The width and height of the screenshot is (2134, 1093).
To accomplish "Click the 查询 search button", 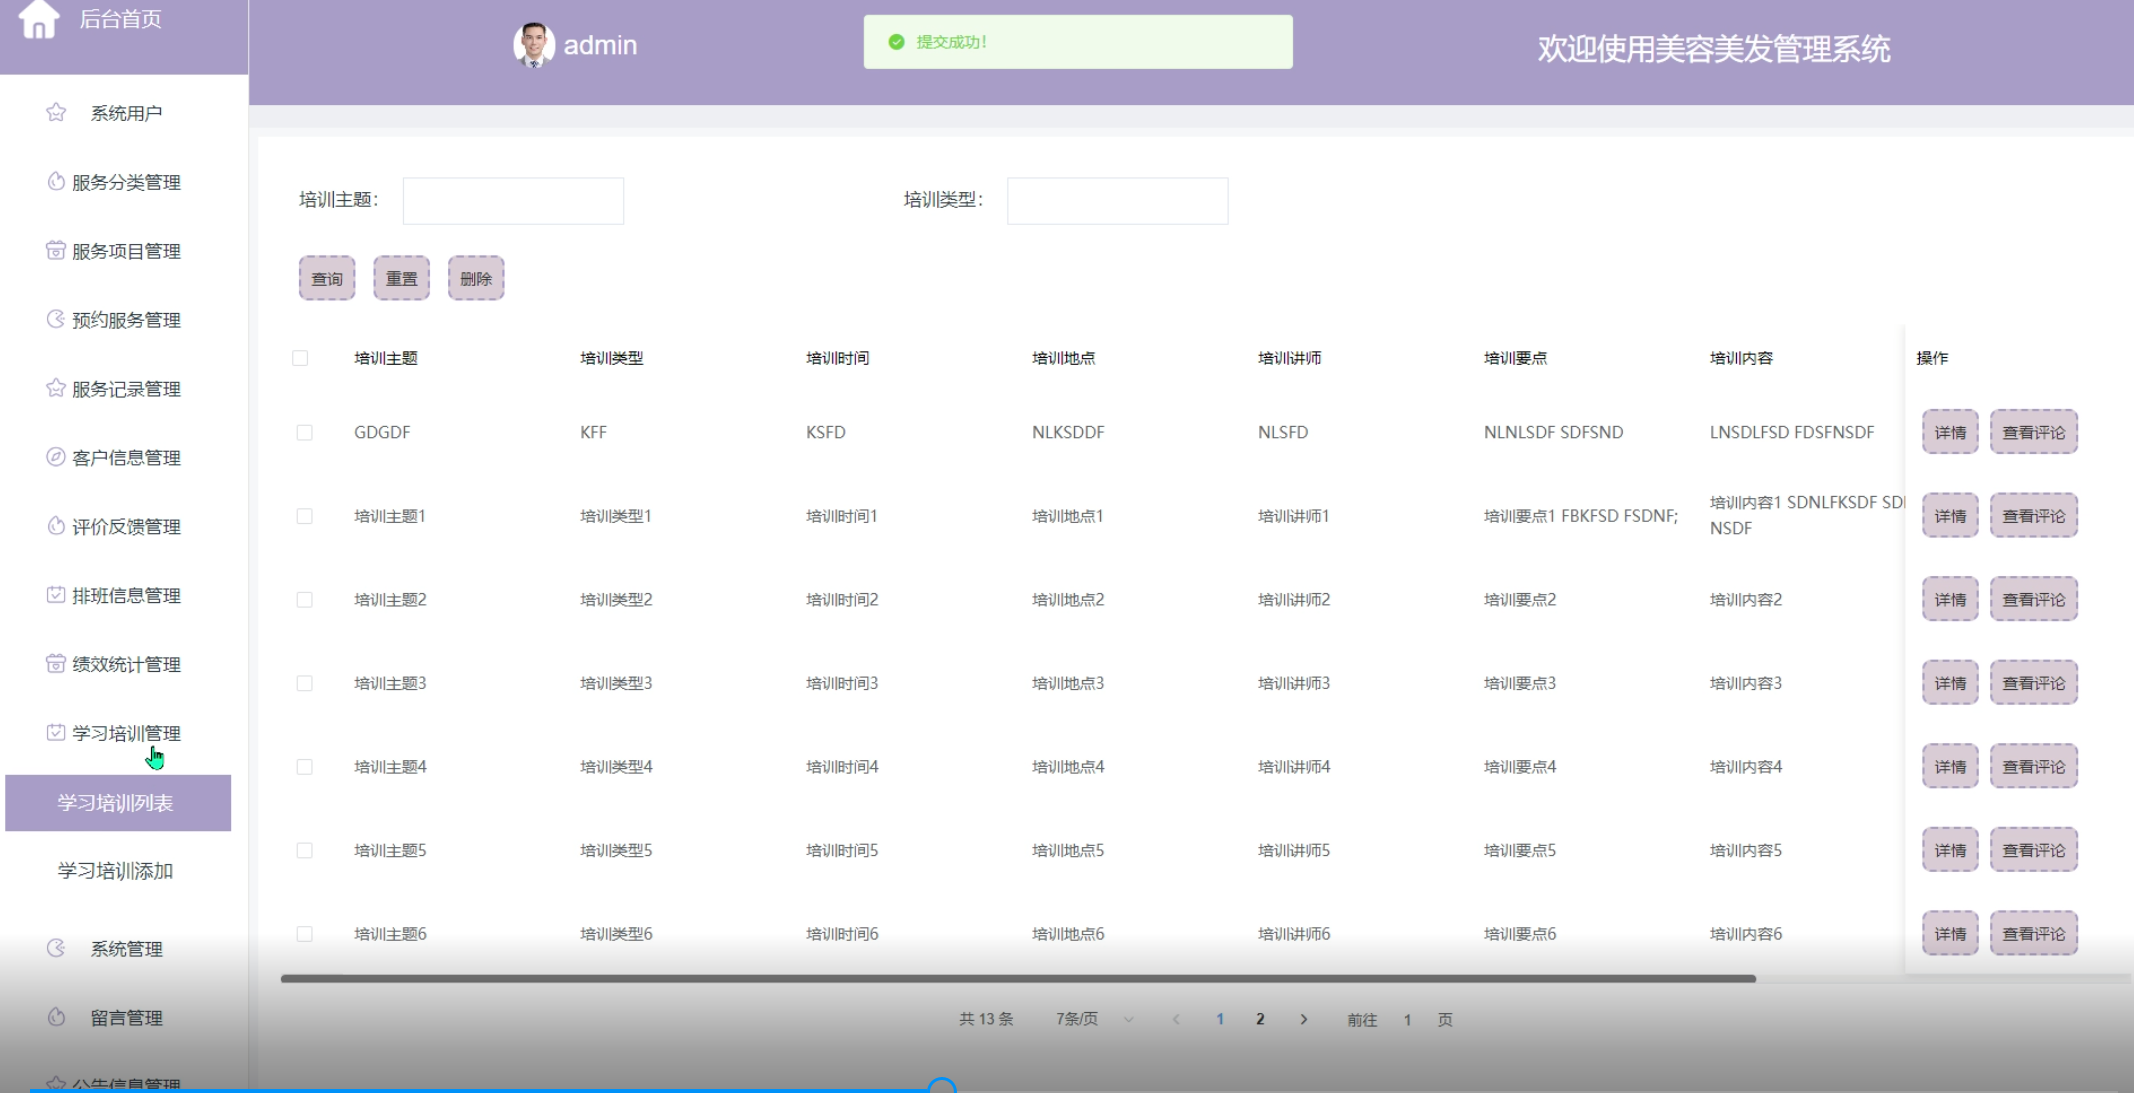I will [x=327, y=279].
